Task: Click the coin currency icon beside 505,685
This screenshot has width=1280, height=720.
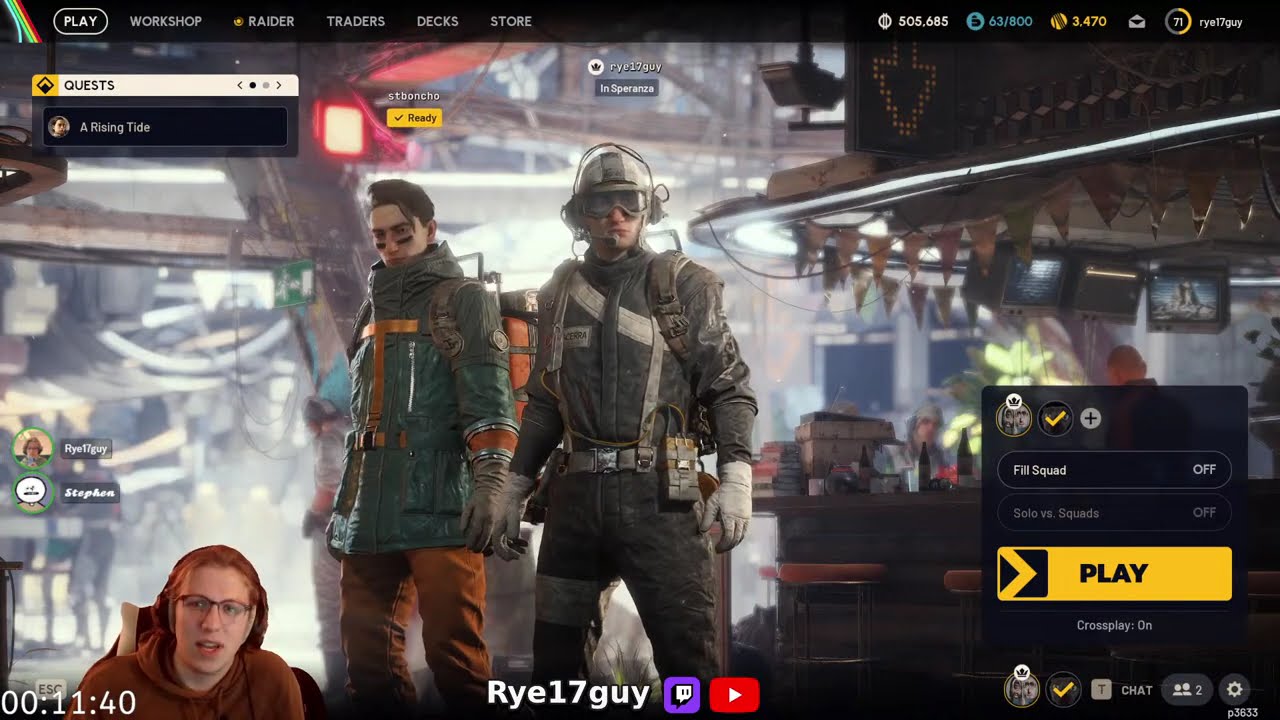Action: (884, 21)
